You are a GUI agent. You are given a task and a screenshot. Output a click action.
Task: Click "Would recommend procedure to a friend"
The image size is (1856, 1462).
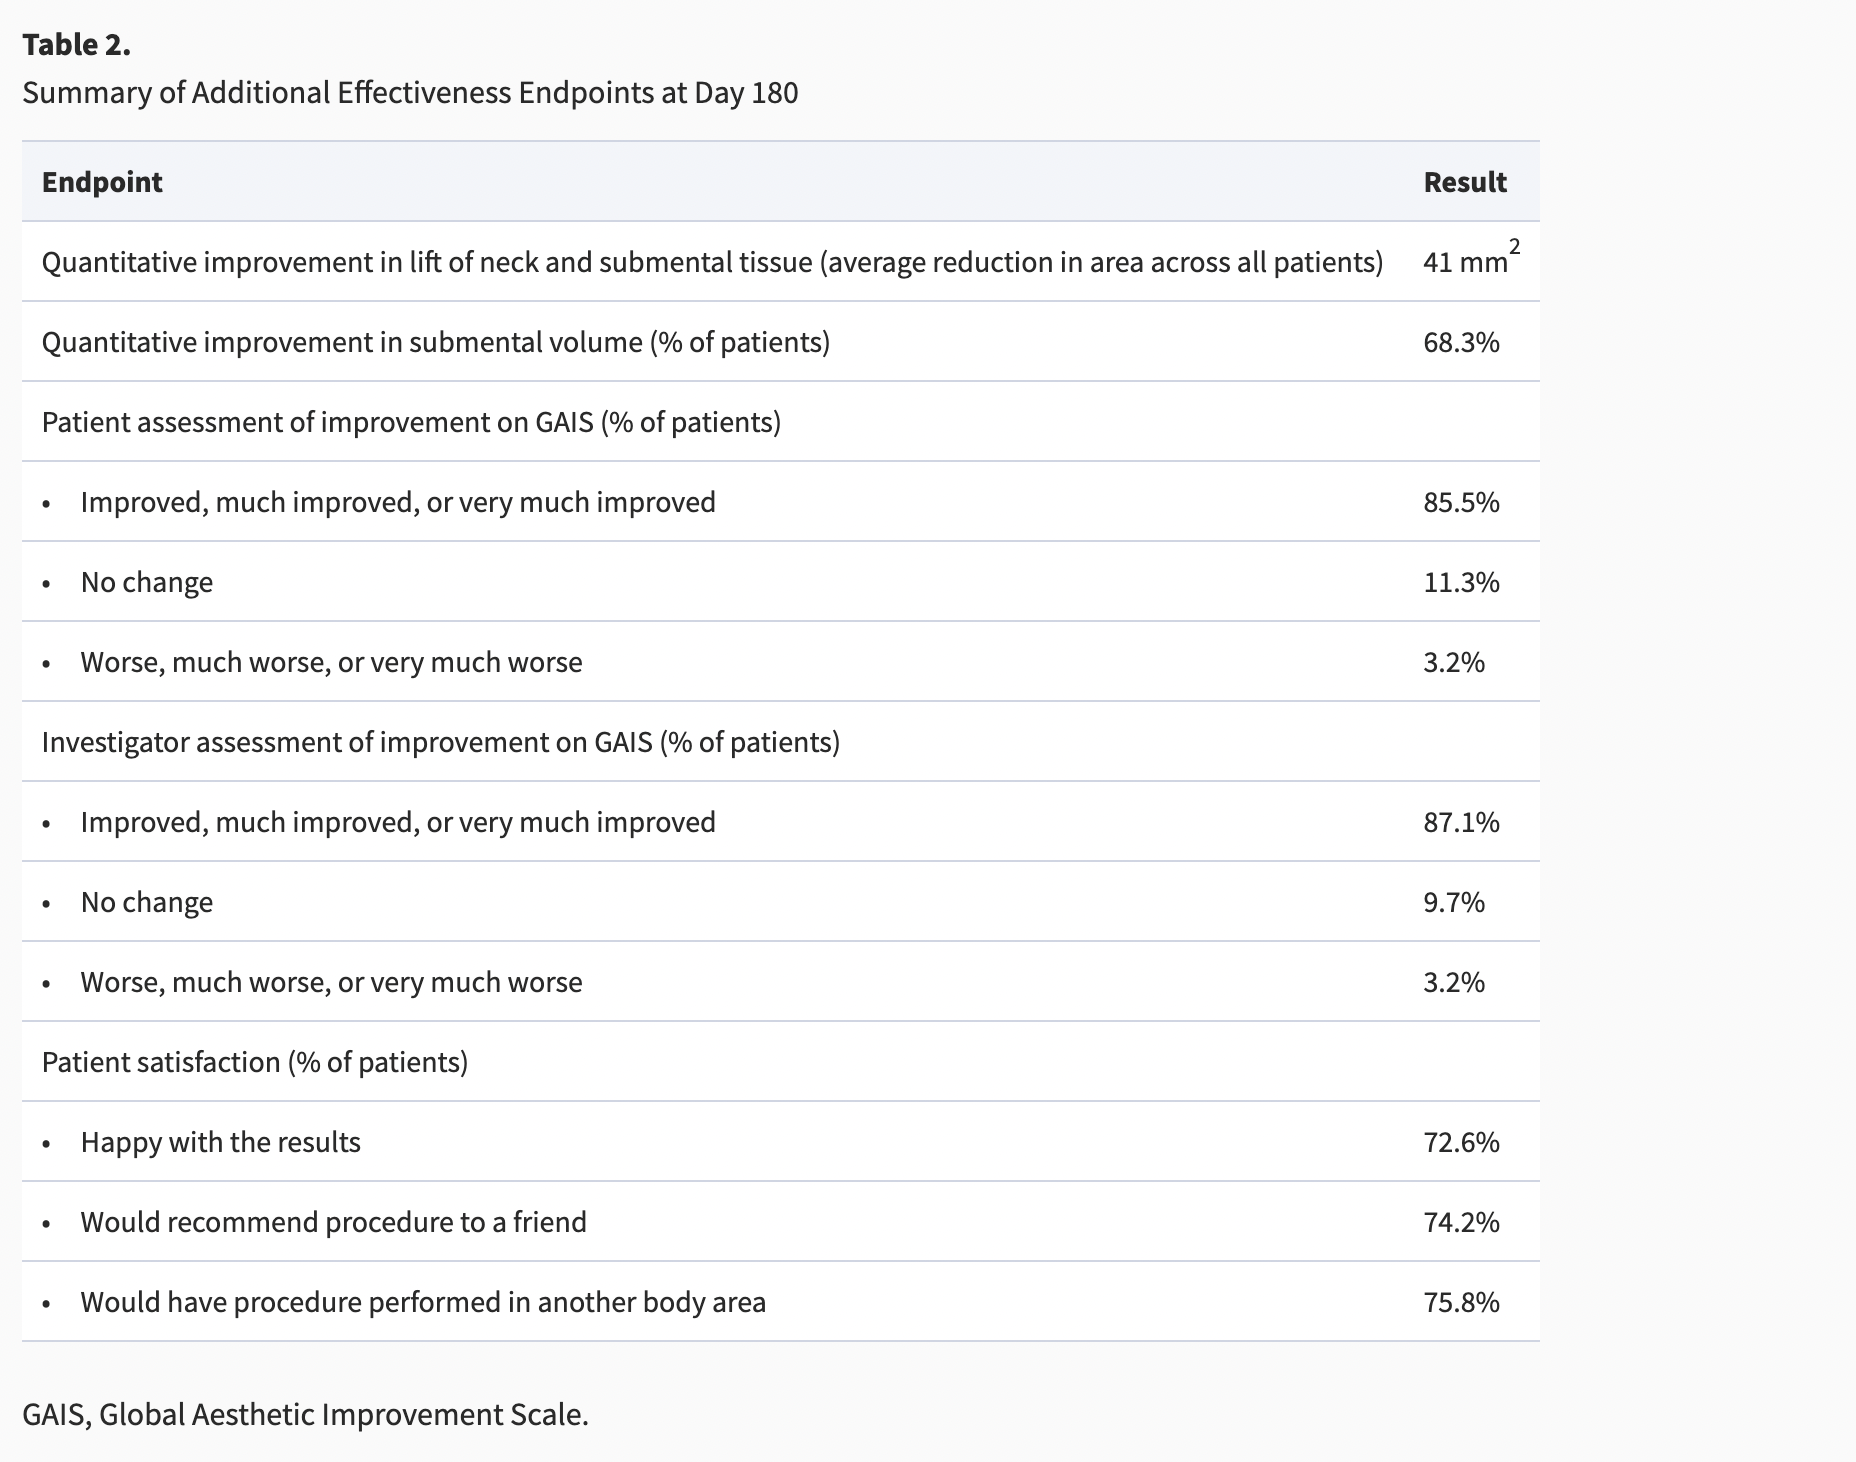click(333, 1222)
